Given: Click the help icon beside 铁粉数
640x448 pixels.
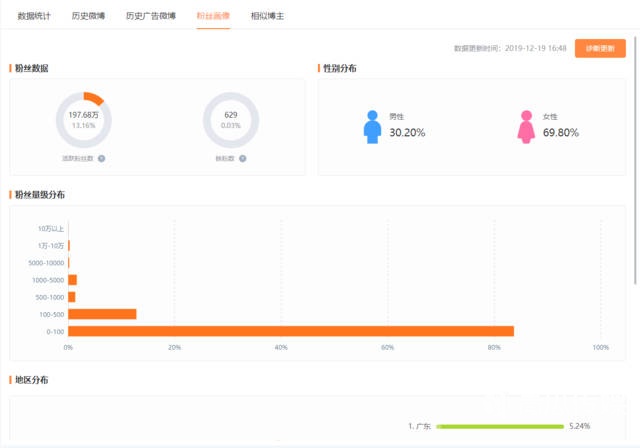Looking at the screenshot, I should tap(243, 158).
